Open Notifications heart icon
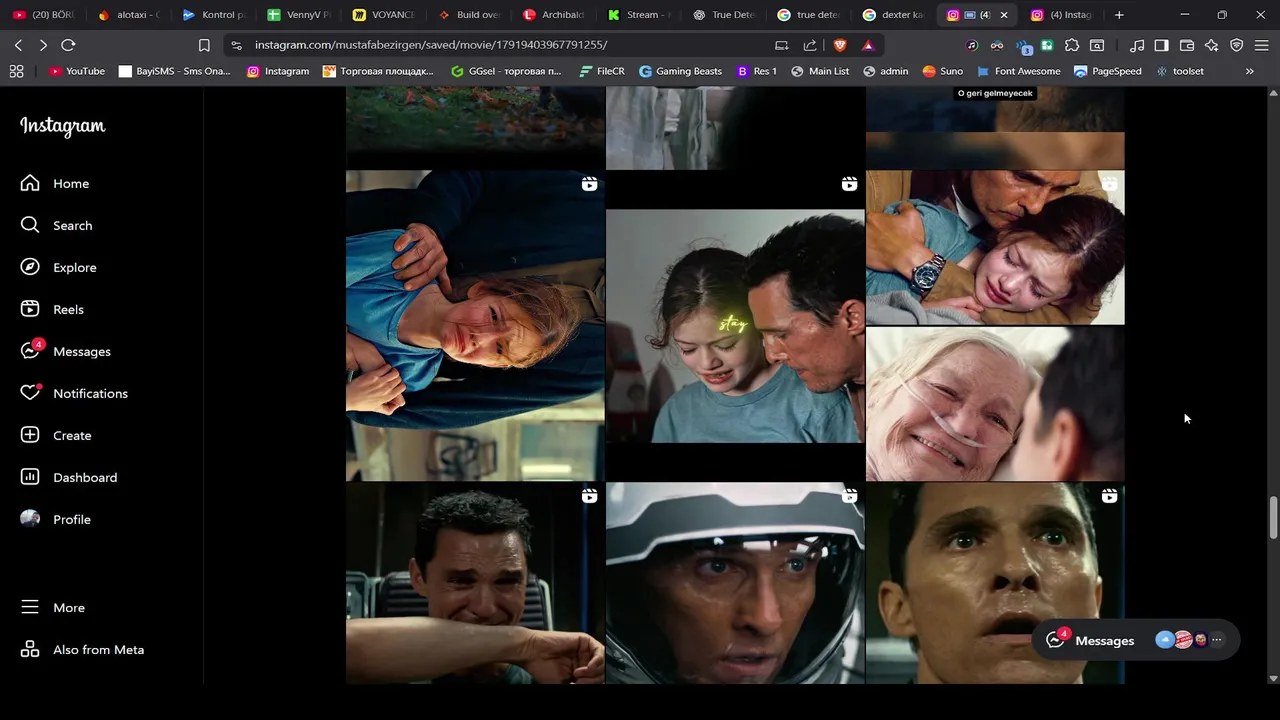This screenshot has height=720, width=1280. [31, 393]
